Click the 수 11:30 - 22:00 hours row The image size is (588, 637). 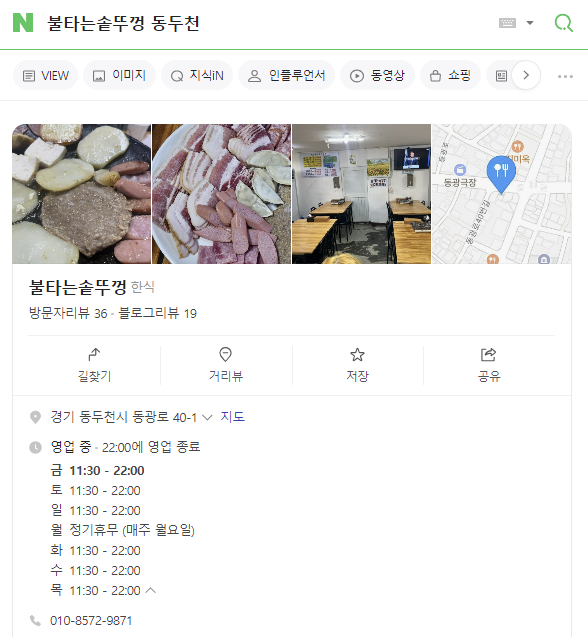coord(95,570)
